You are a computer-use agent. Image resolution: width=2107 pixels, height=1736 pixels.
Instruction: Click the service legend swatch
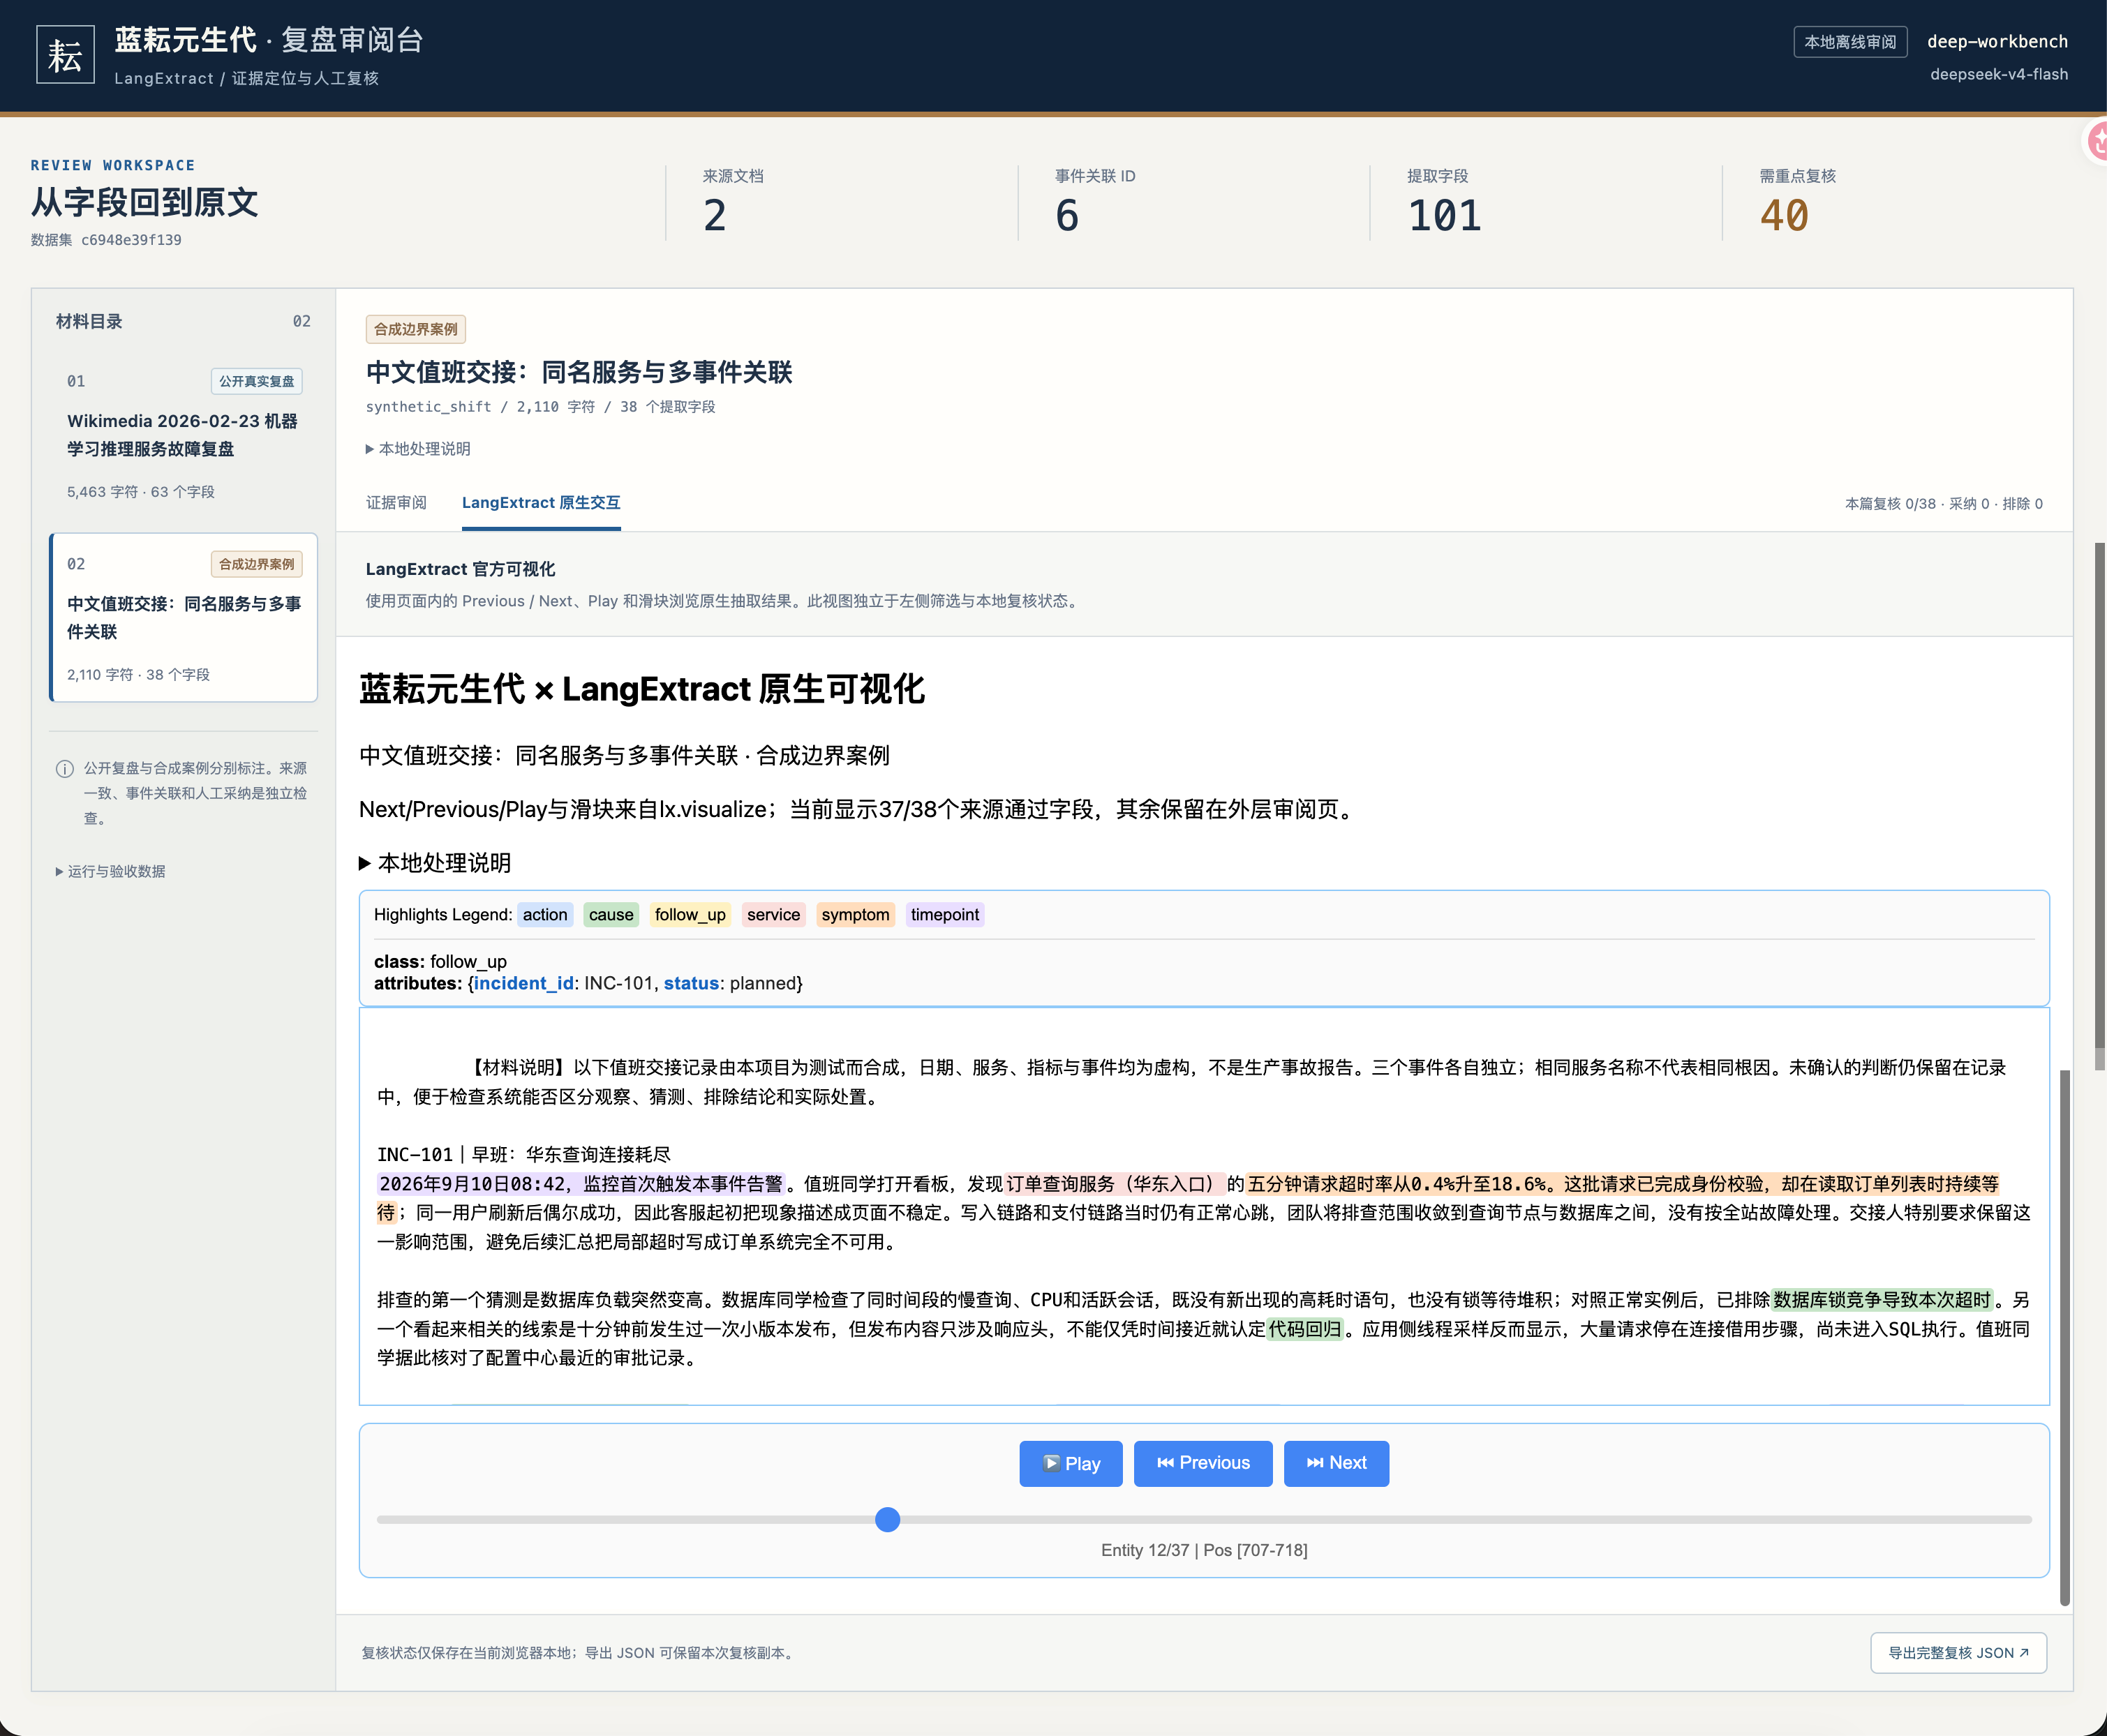[773, 915]
